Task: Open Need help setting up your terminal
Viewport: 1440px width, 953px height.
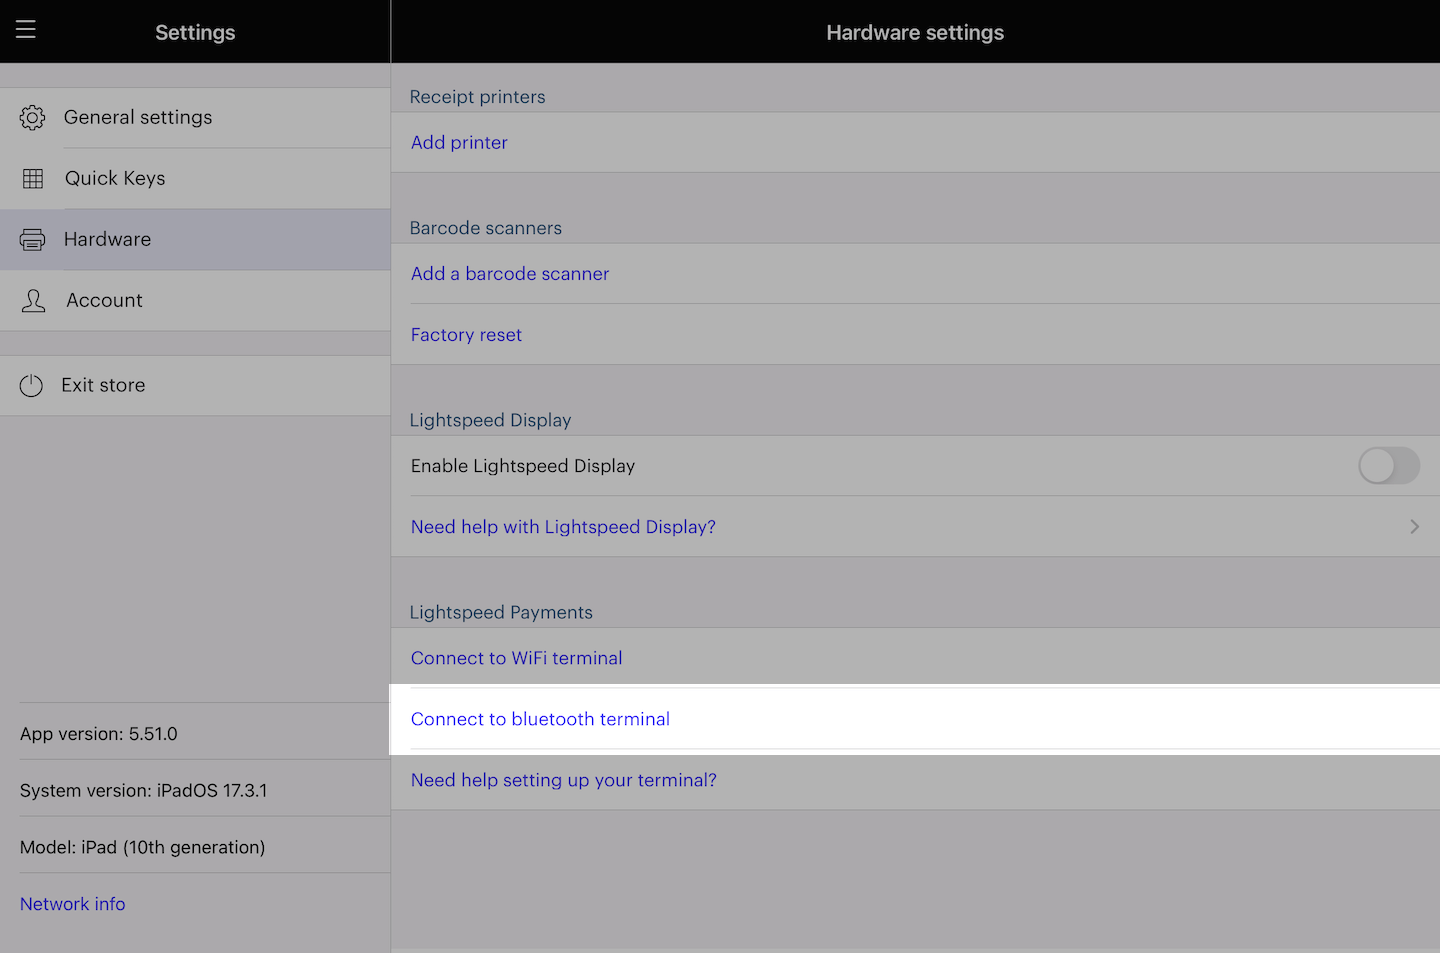Action: pyautogui.click(x=564, y=780)
